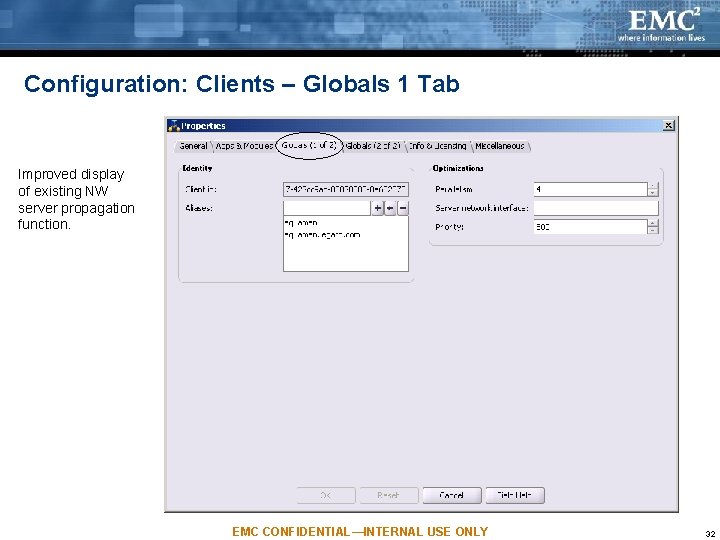This screenshot has height=540, width=720.
Task: Open the Apps & Modules tab
Action: click(x=244, y=146)
